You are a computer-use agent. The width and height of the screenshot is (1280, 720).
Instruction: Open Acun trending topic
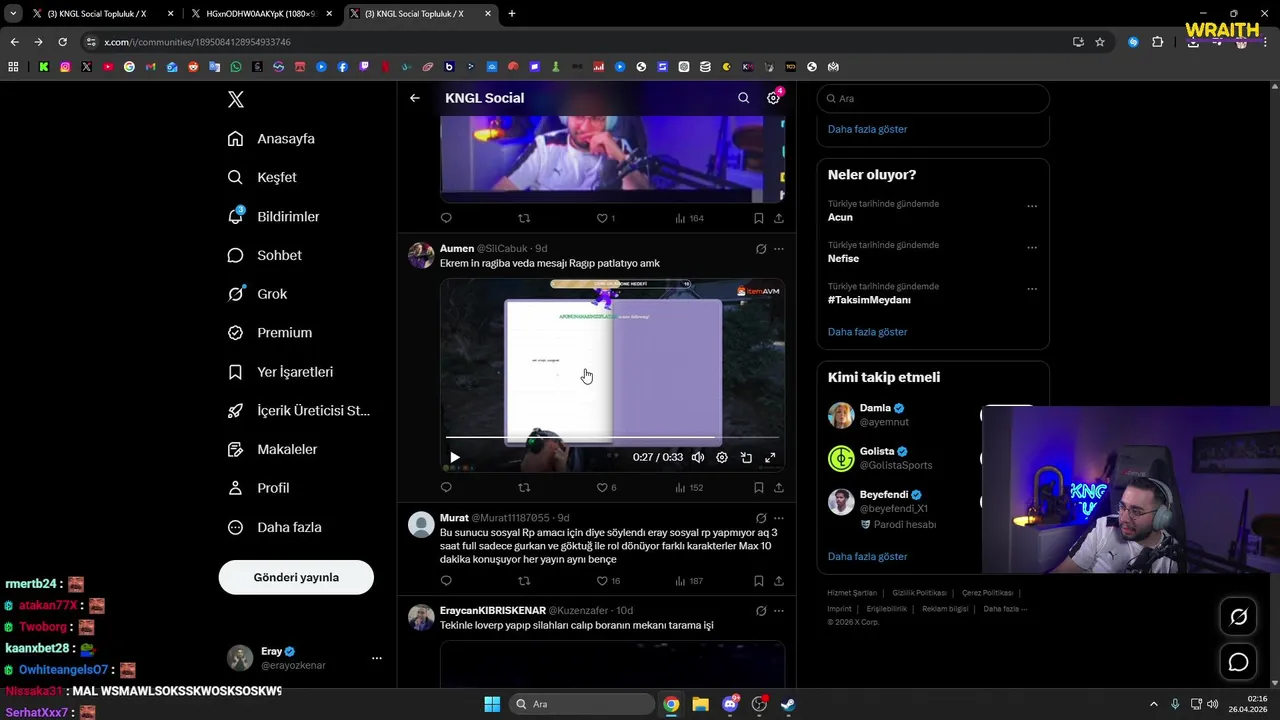(x=840, y=217)
